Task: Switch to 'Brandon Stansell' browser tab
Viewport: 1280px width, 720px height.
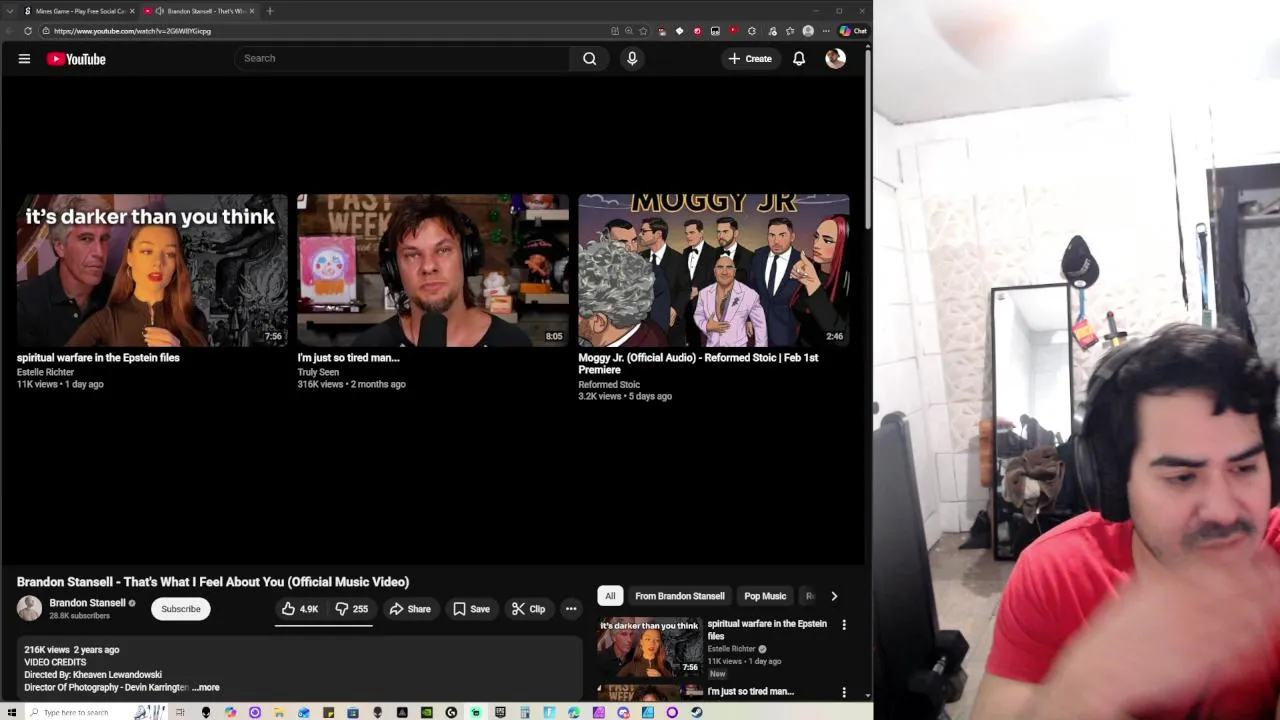Action: click(x=199, y=11)
